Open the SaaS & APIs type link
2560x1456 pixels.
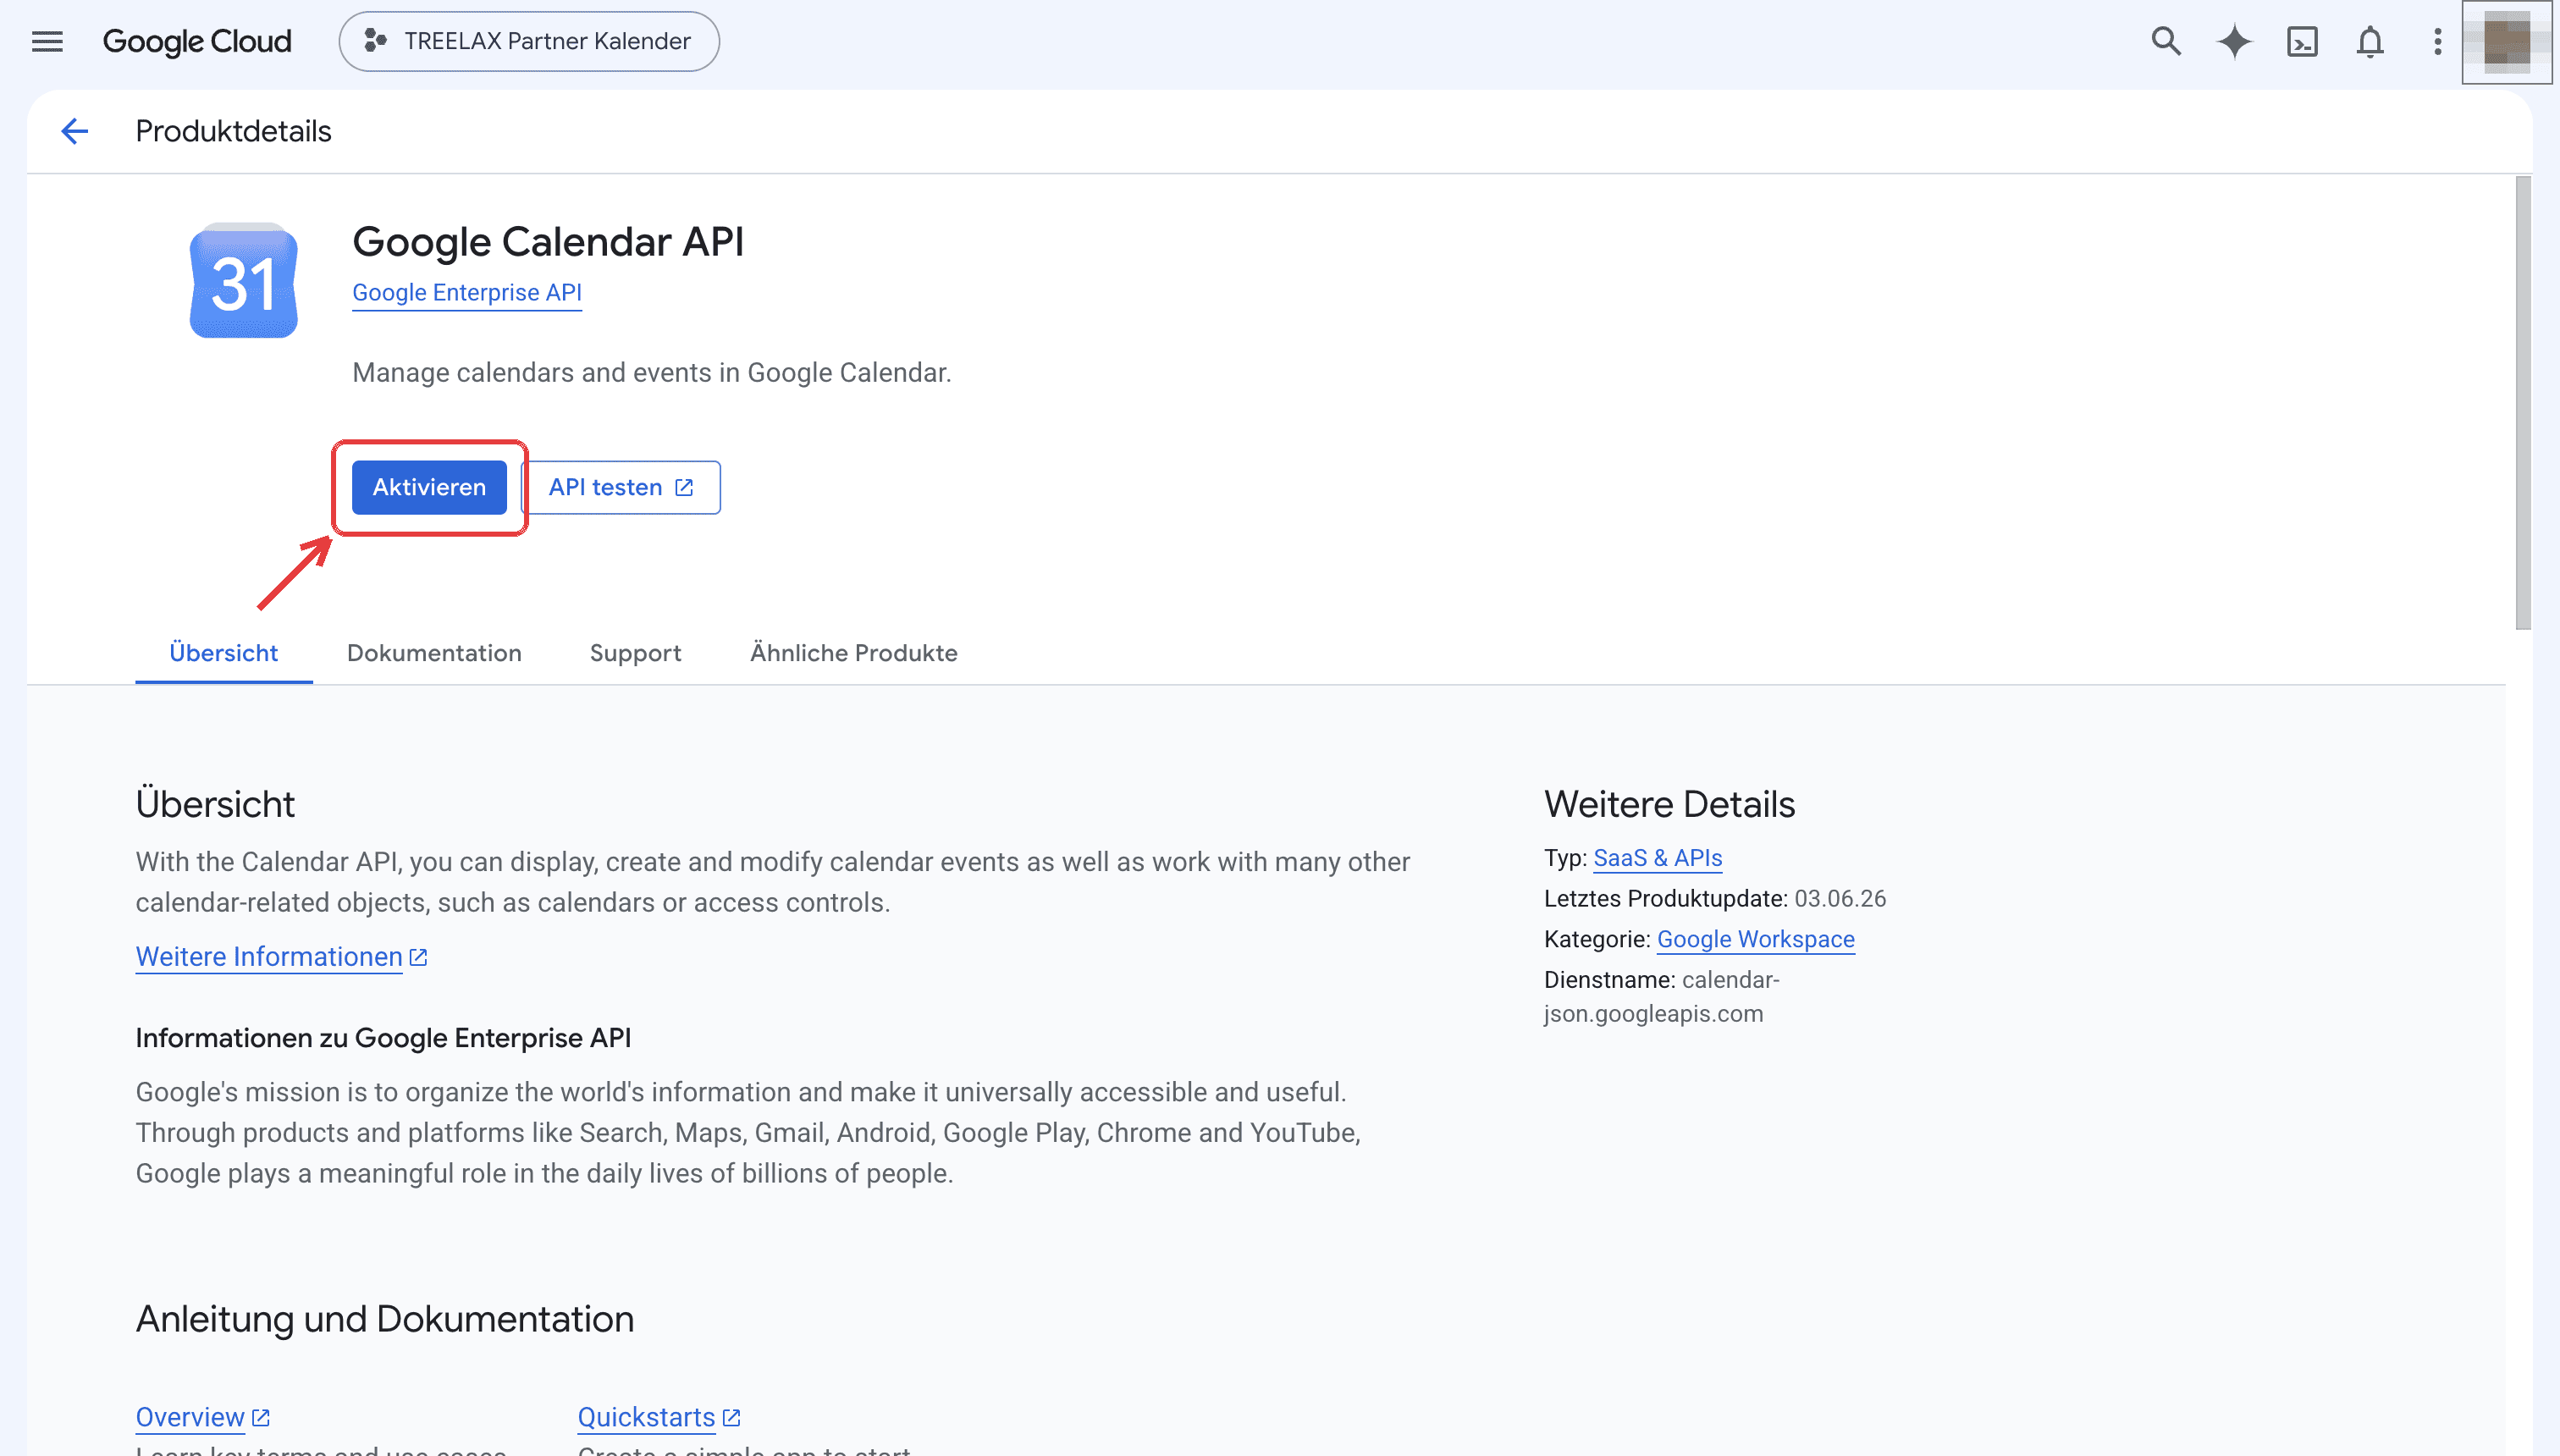click(1657, 858)
